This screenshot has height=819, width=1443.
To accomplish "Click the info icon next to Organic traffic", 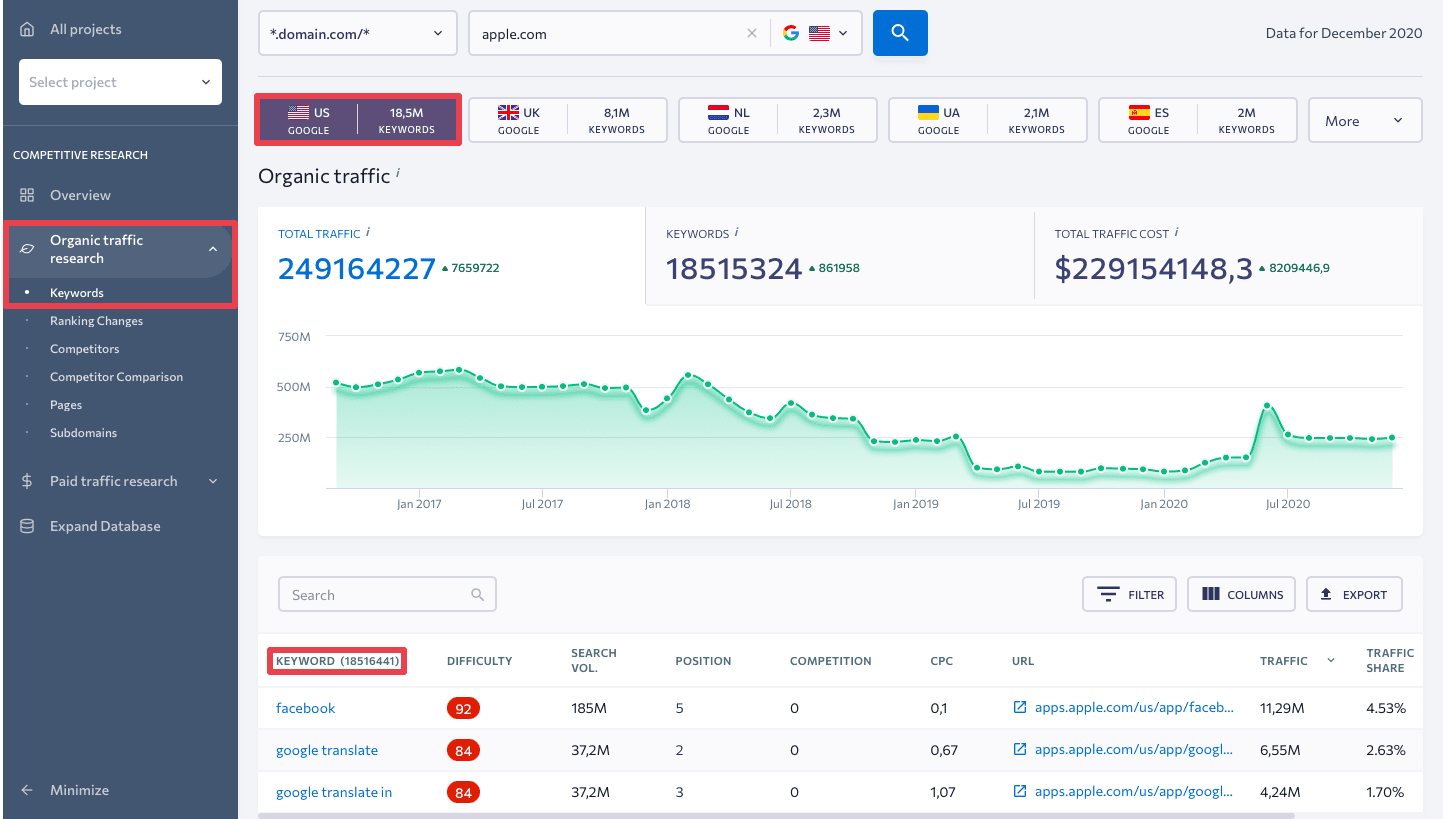I will 398,173.
